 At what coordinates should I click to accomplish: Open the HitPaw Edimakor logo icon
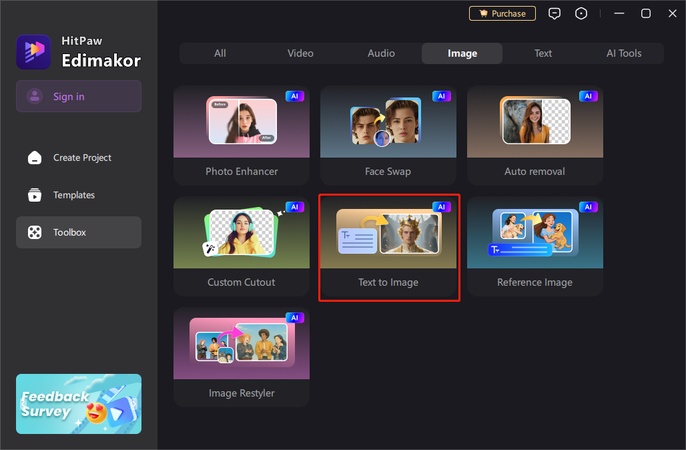[34, 52]
